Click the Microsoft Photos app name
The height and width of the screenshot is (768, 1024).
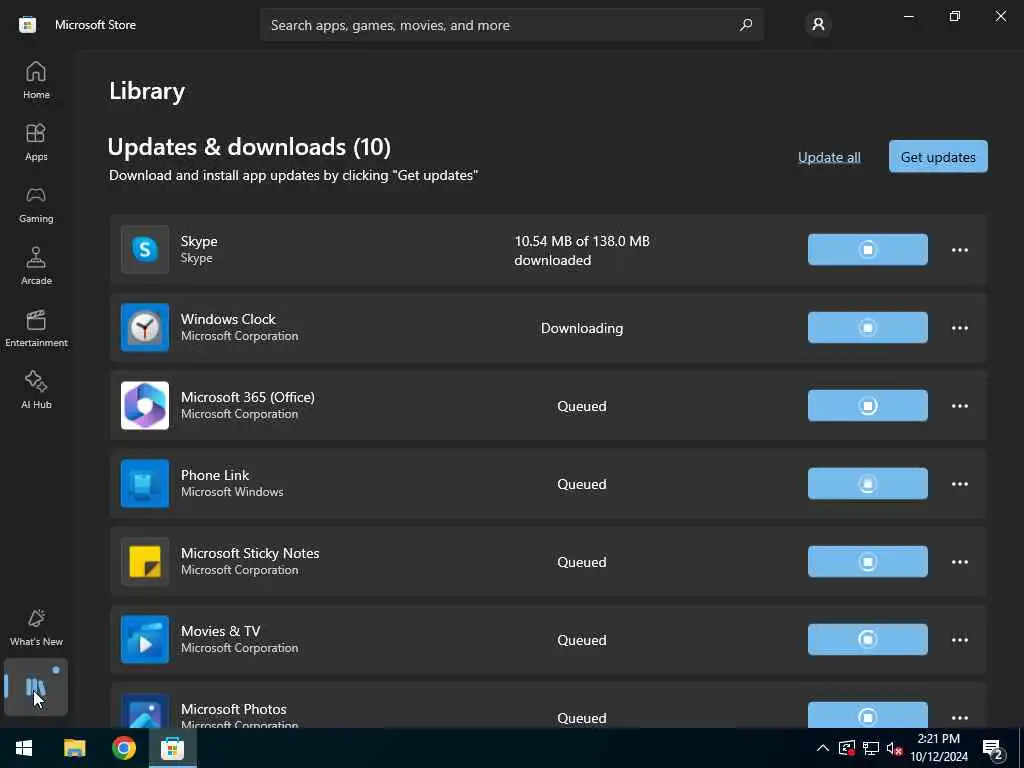[x=234, y=709]
